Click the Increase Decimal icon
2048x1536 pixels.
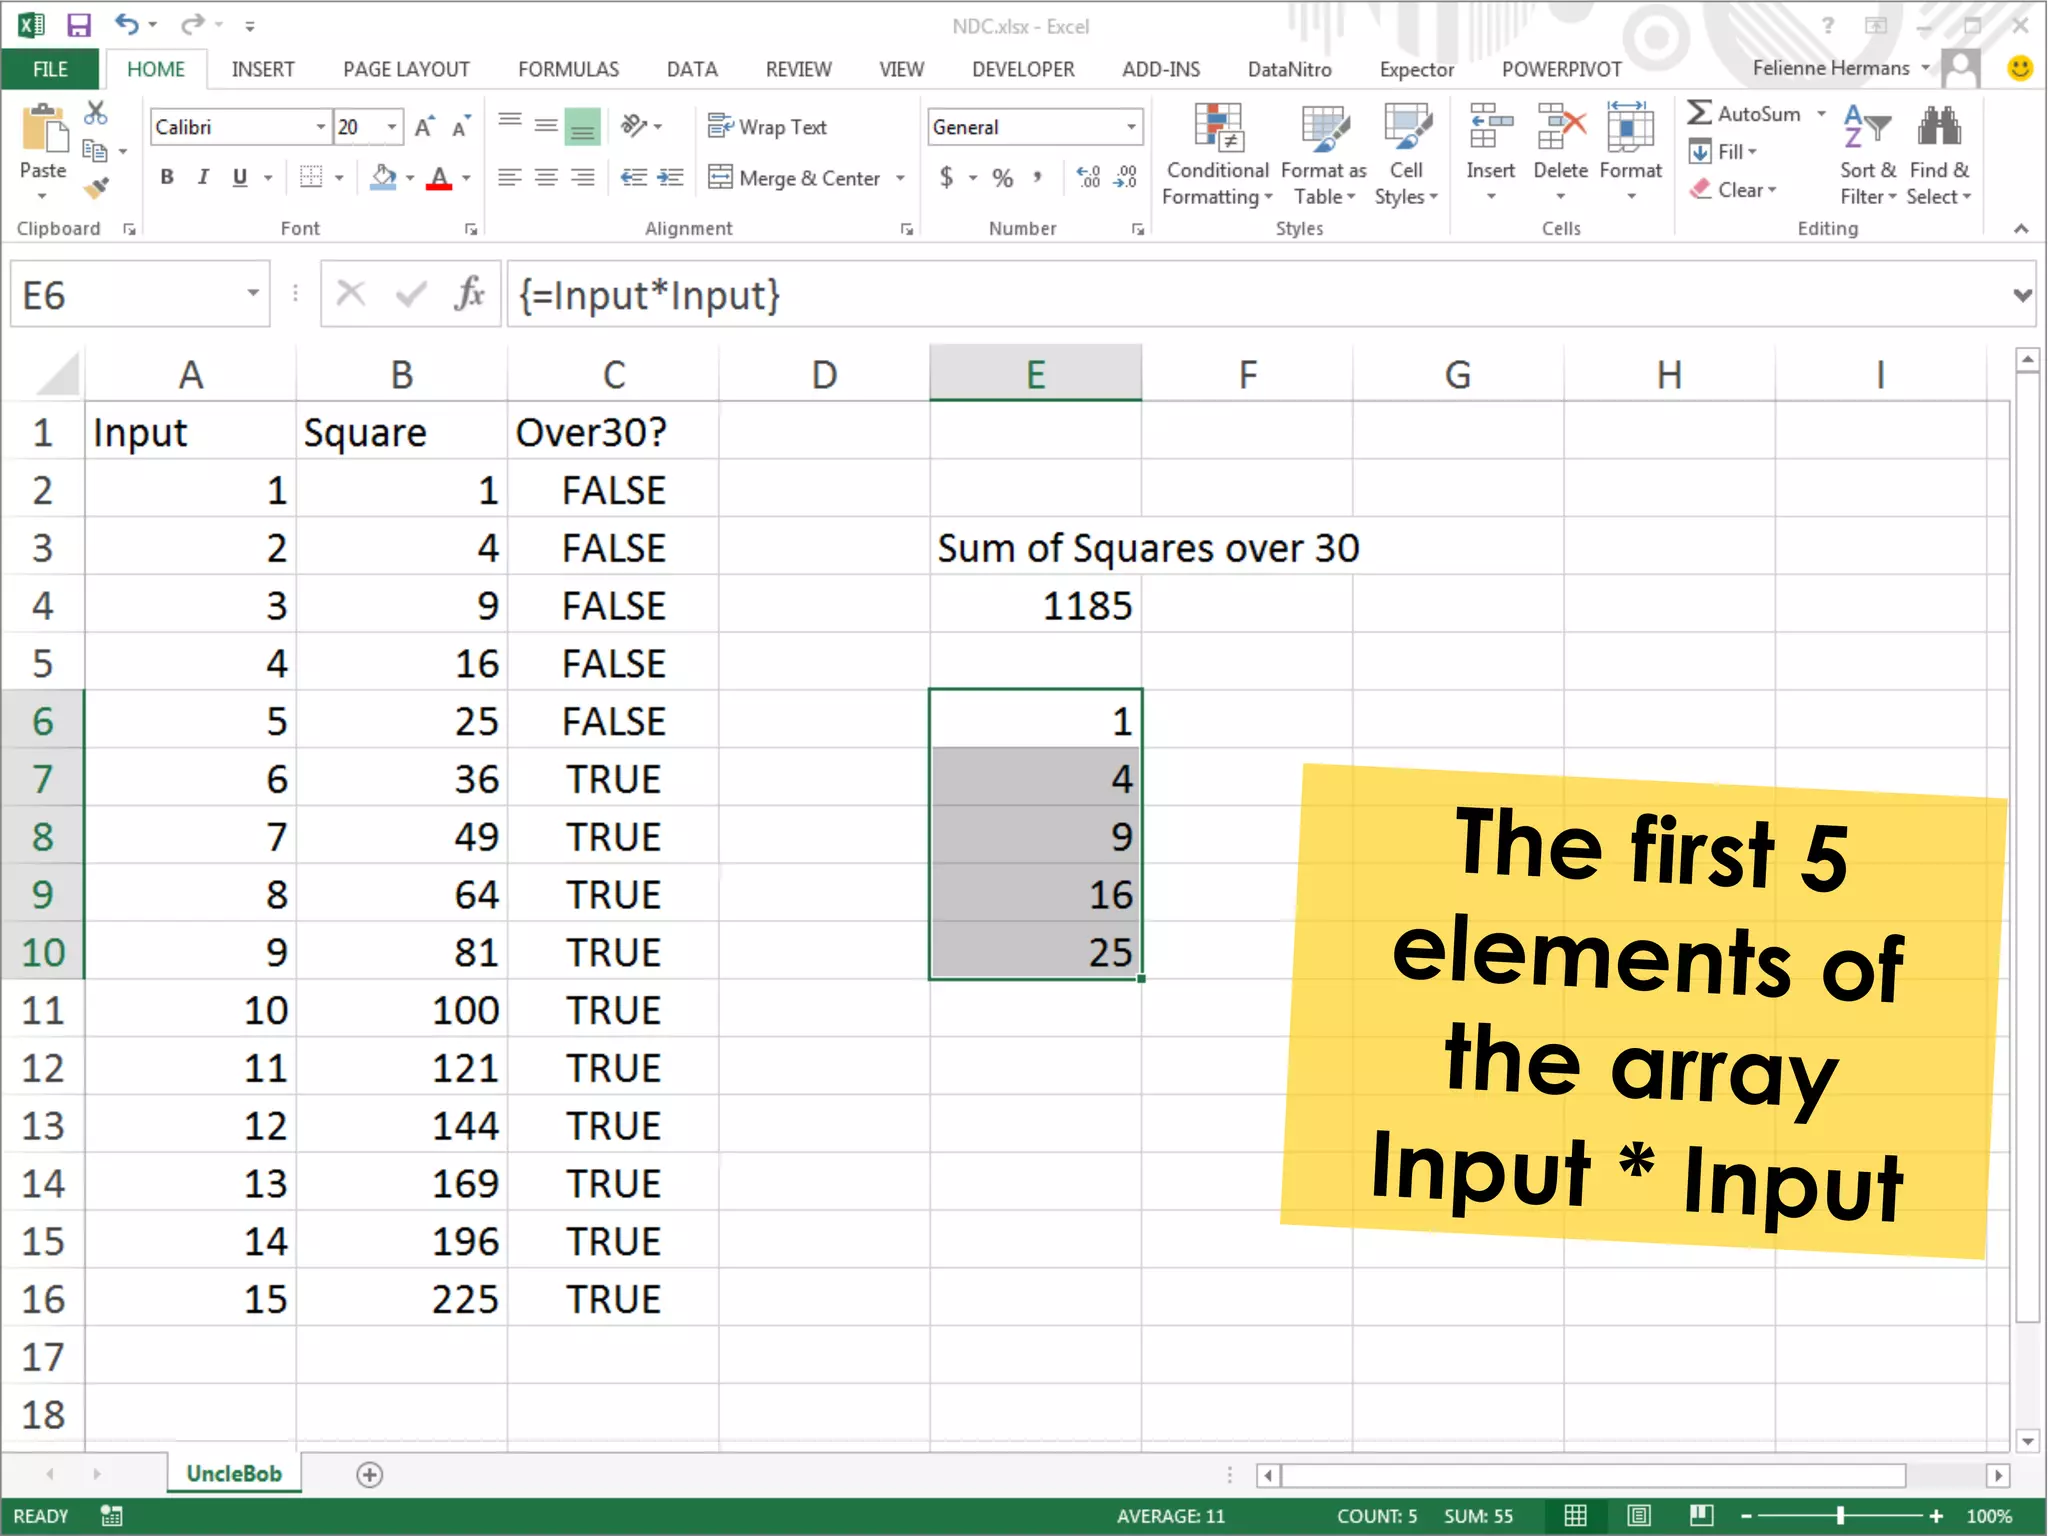(1088, 178)
